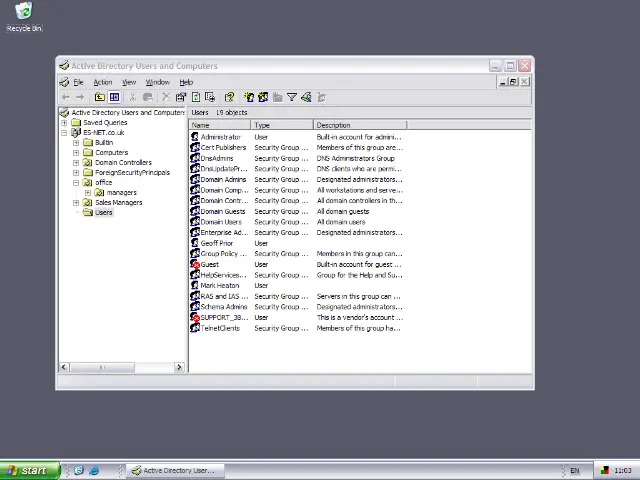Create a new user with the toolbar icon
The image size is (640, 480).
pyautogui.click(x=249, y=97)
